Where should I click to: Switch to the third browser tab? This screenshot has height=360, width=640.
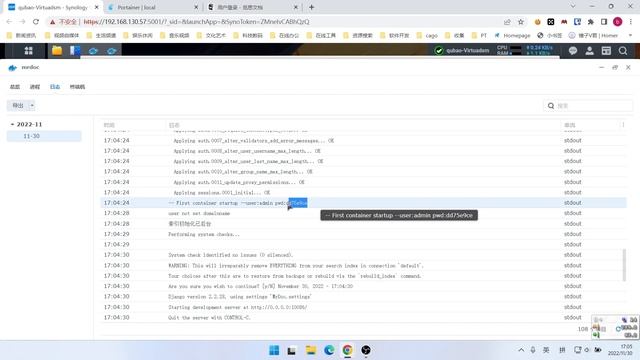[x=252, y=7]
